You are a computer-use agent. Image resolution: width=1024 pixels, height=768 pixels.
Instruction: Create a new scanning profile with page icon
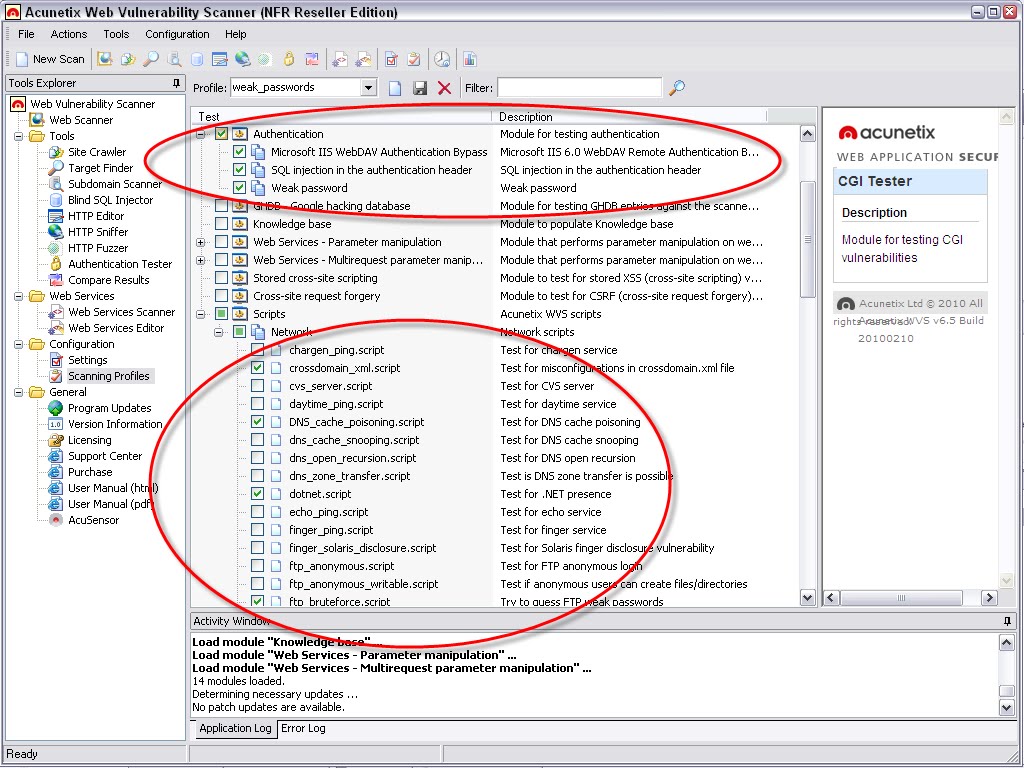pyautogui.click(x=395, y=88)
